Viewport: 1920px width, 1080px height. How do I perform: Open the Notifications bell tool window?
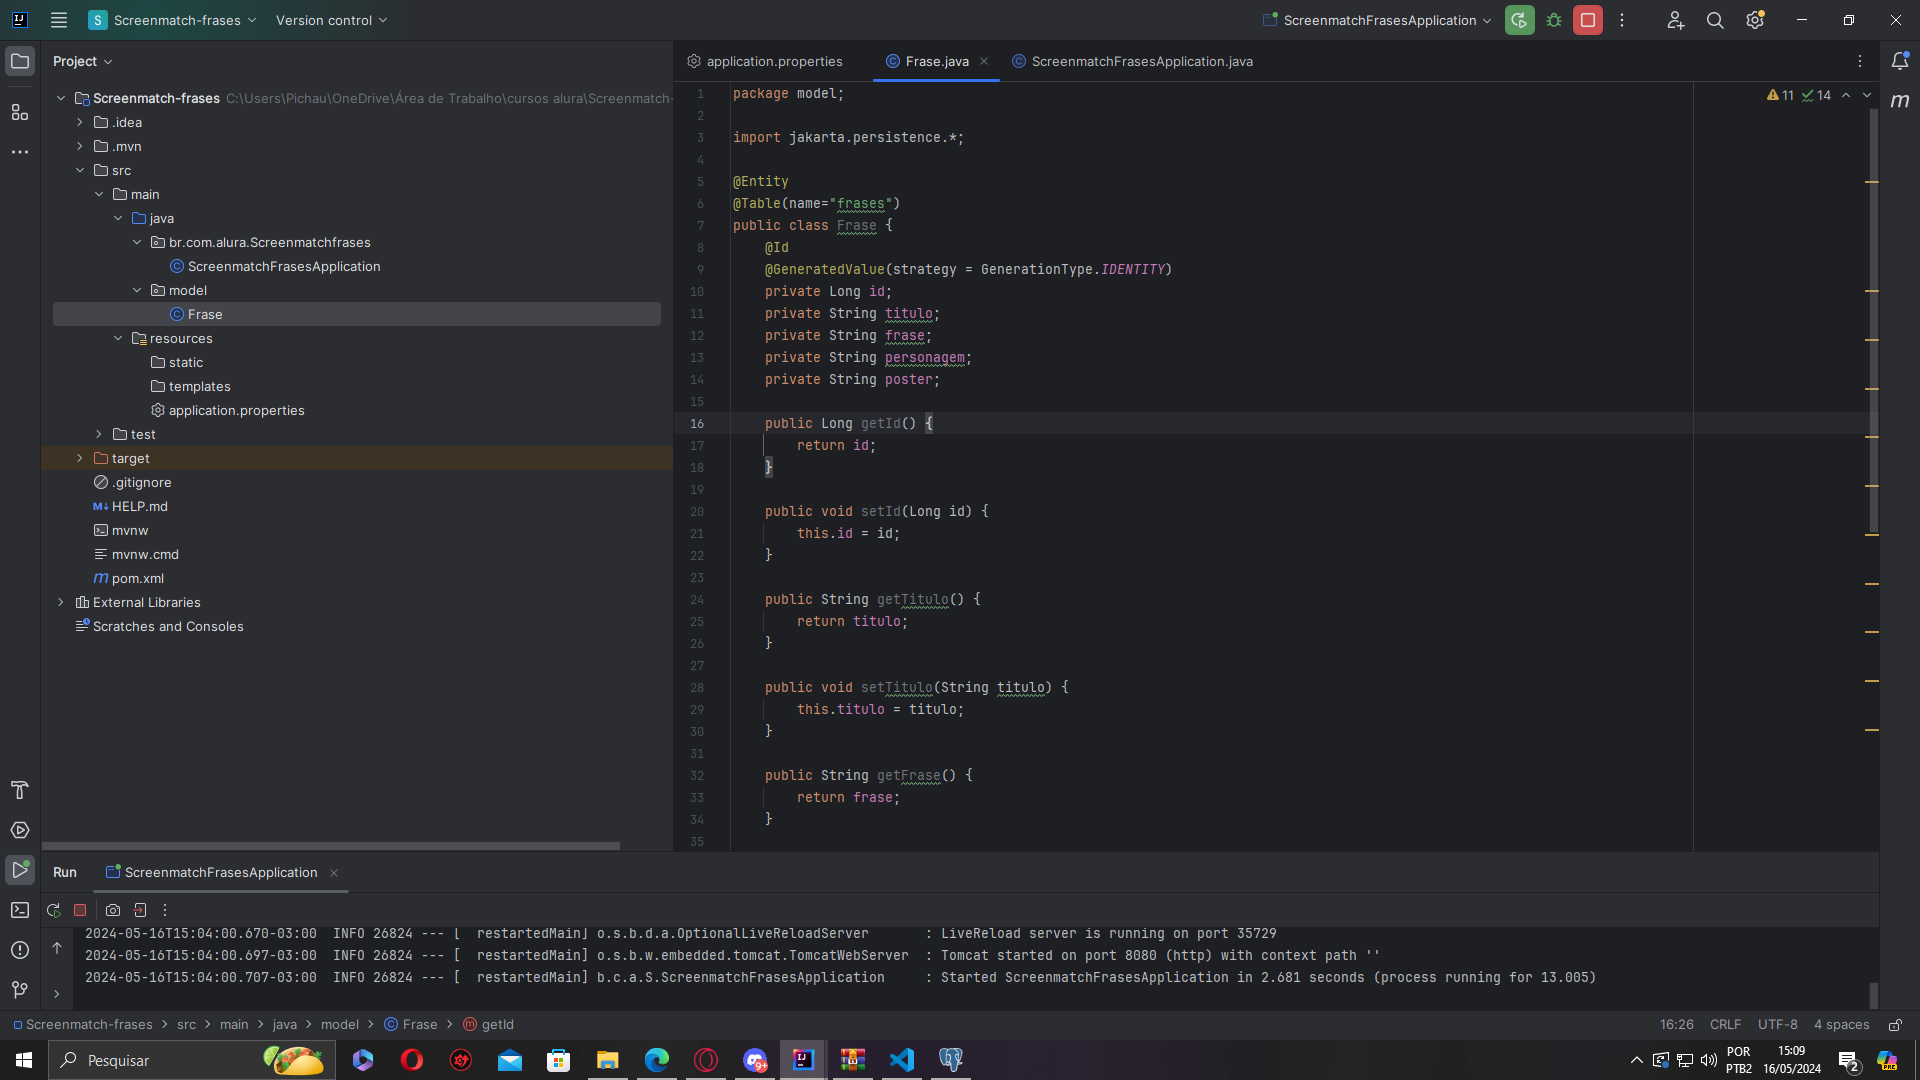(1900, 61)
